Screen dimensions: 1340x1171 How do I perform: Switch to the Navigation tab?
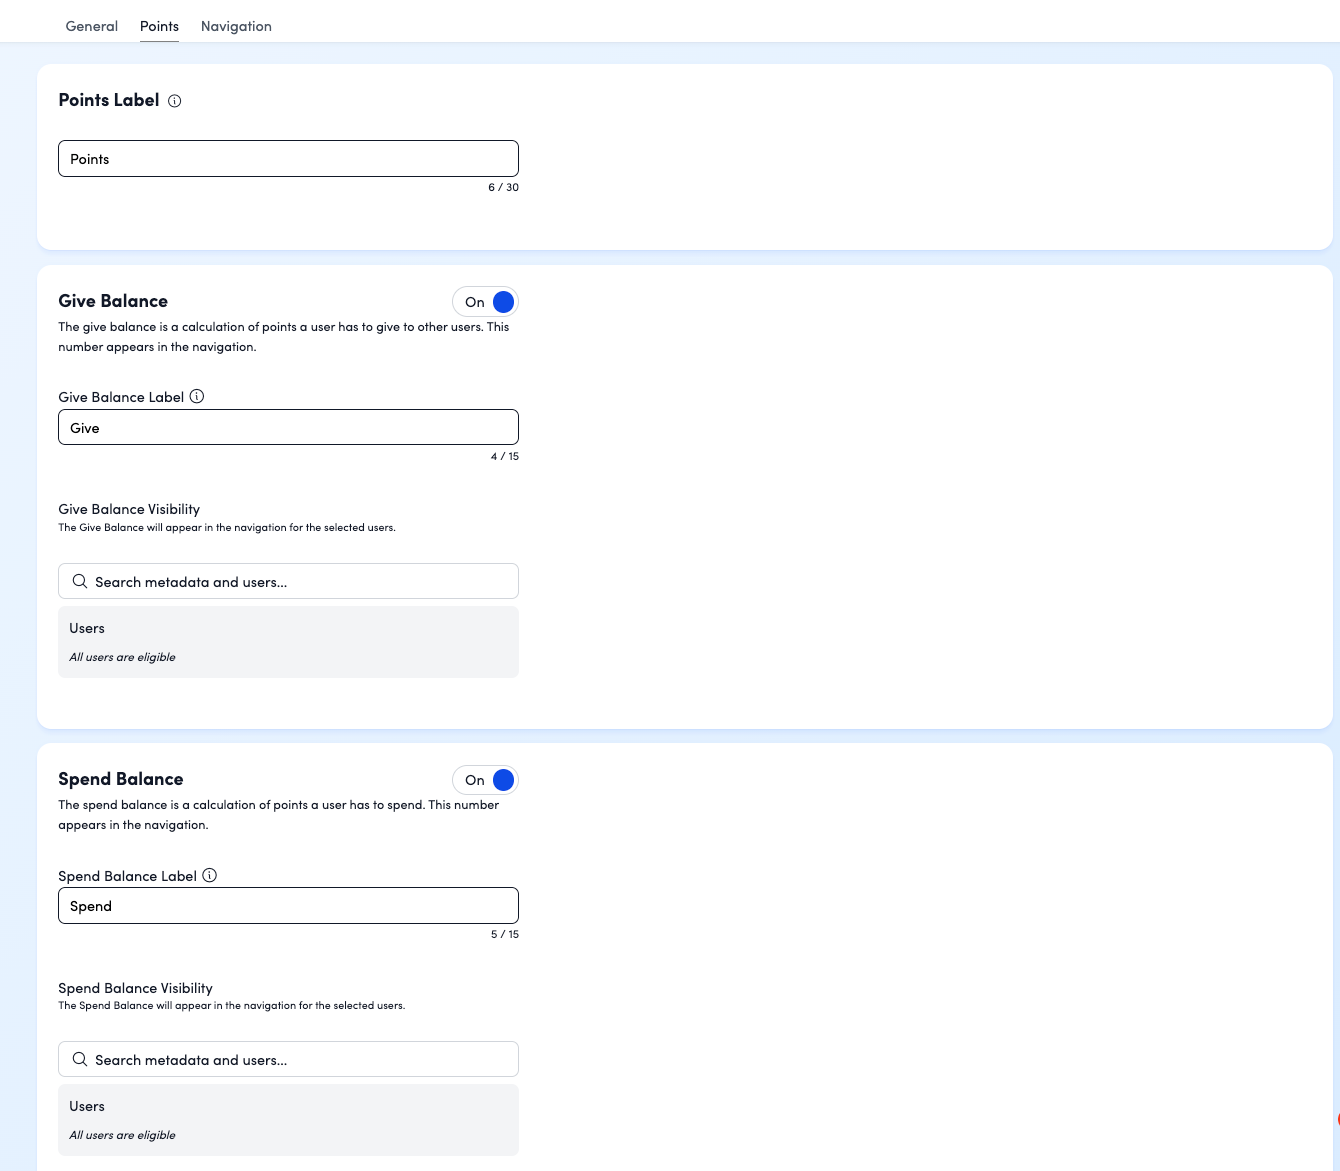236,26
